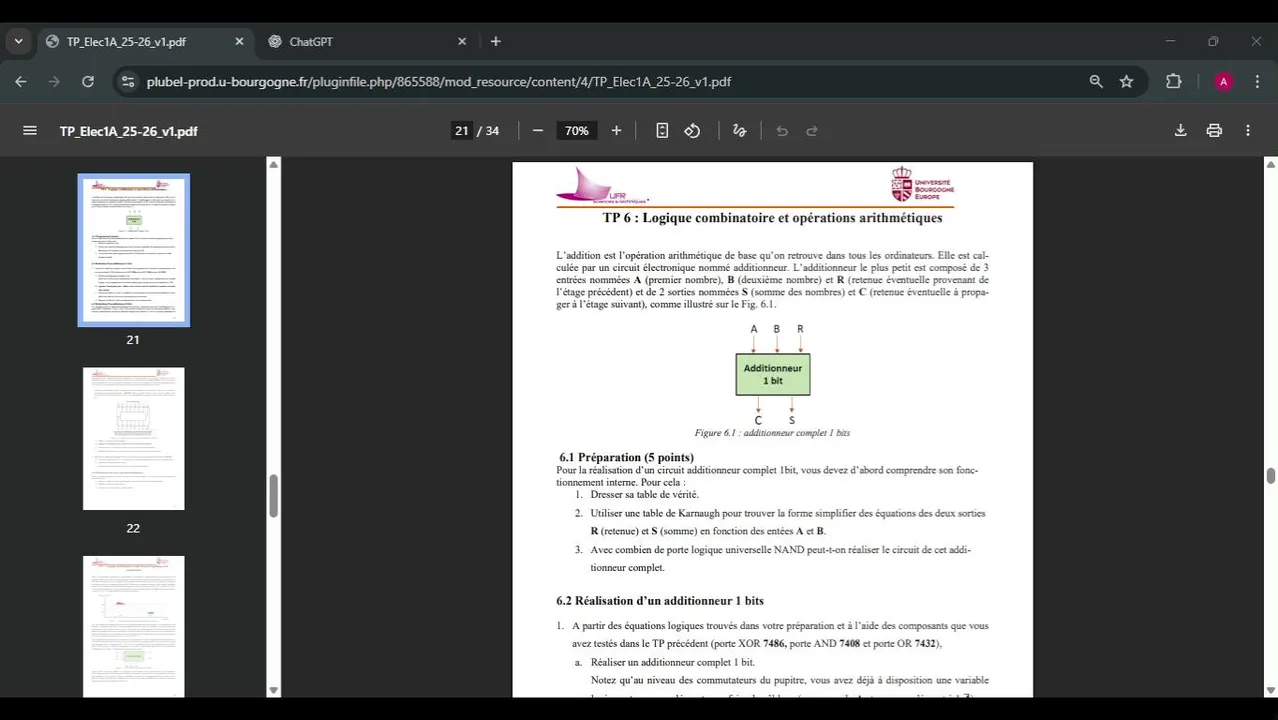Close the TP_Elec1A_25-26_v1.pdf tab
The width and height of the screenshot is (1278, 720).
tap(239, 42)
